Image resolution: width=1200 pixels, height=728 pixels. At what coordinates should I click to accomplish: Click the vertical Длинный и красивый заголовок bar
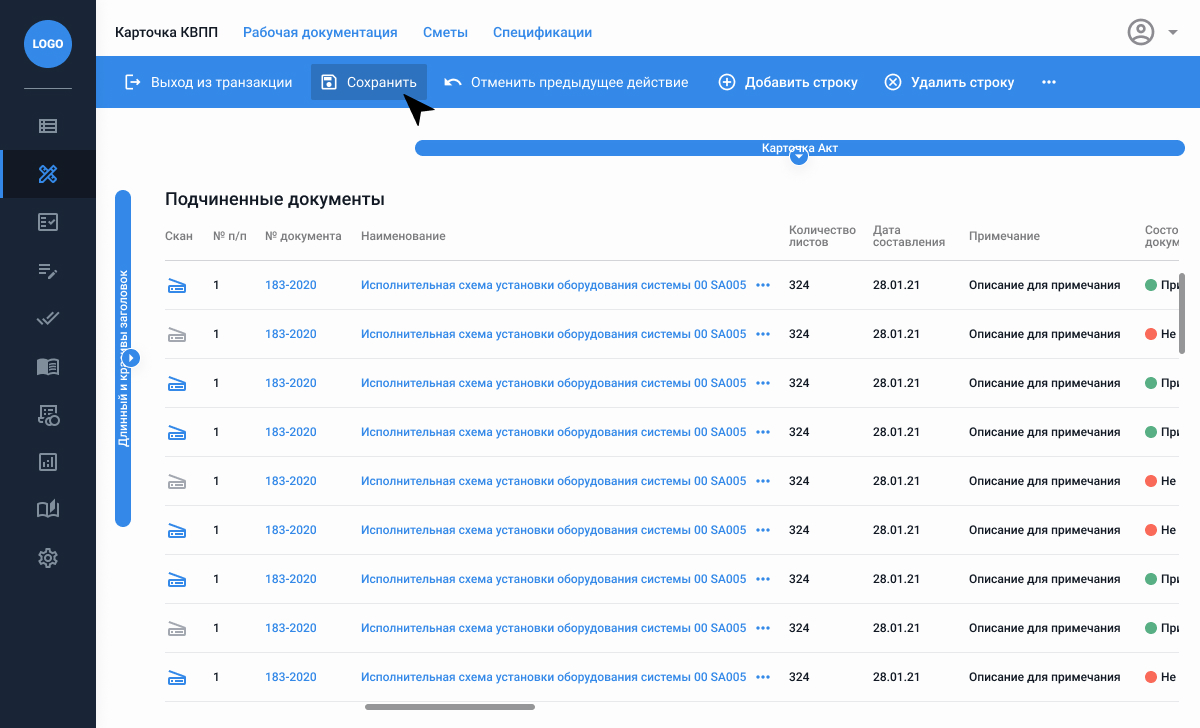[124, 358]
